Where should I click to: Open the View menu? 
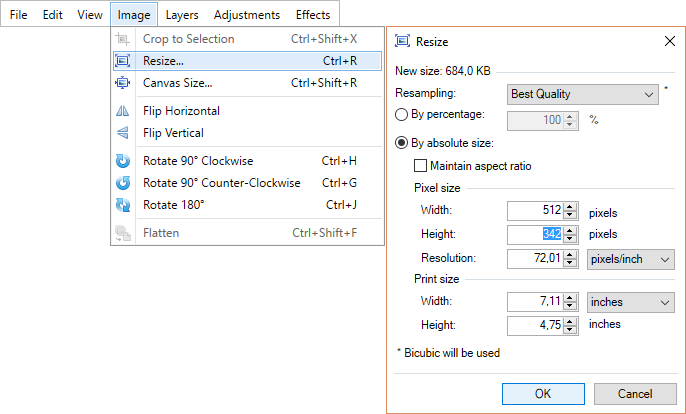pos(90,15)
